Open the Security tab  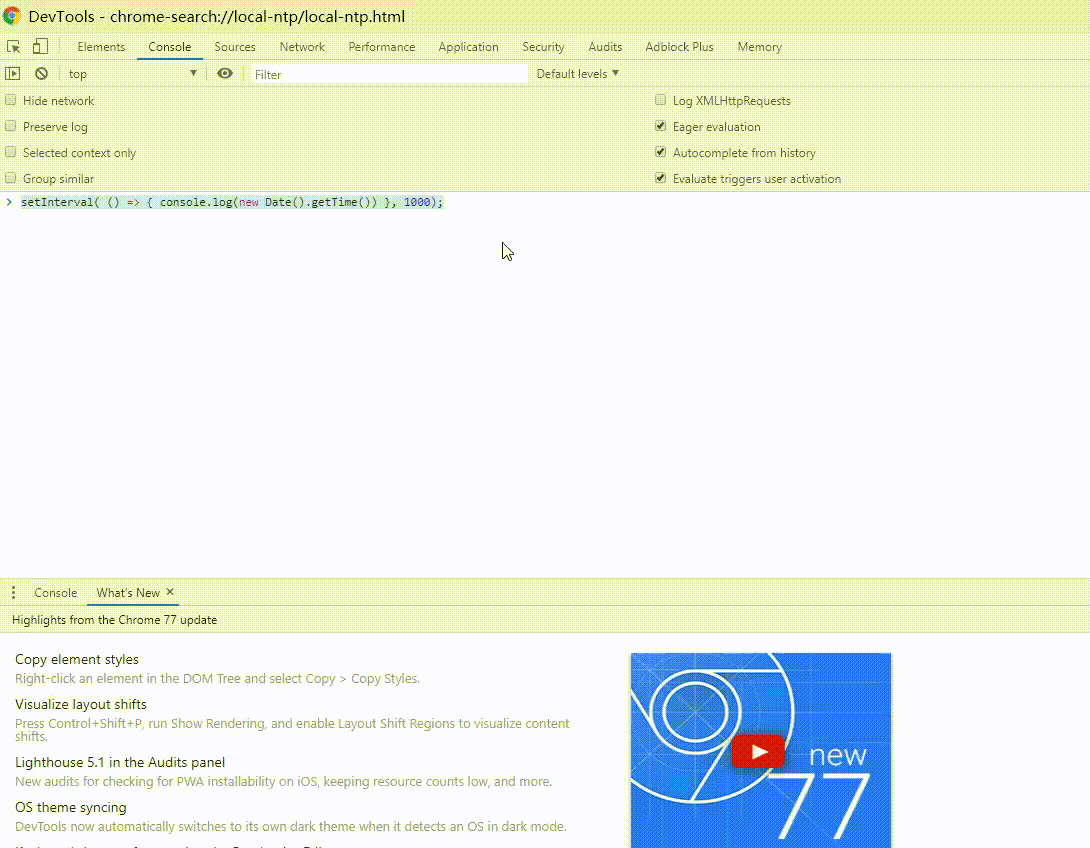coord(544,47)
